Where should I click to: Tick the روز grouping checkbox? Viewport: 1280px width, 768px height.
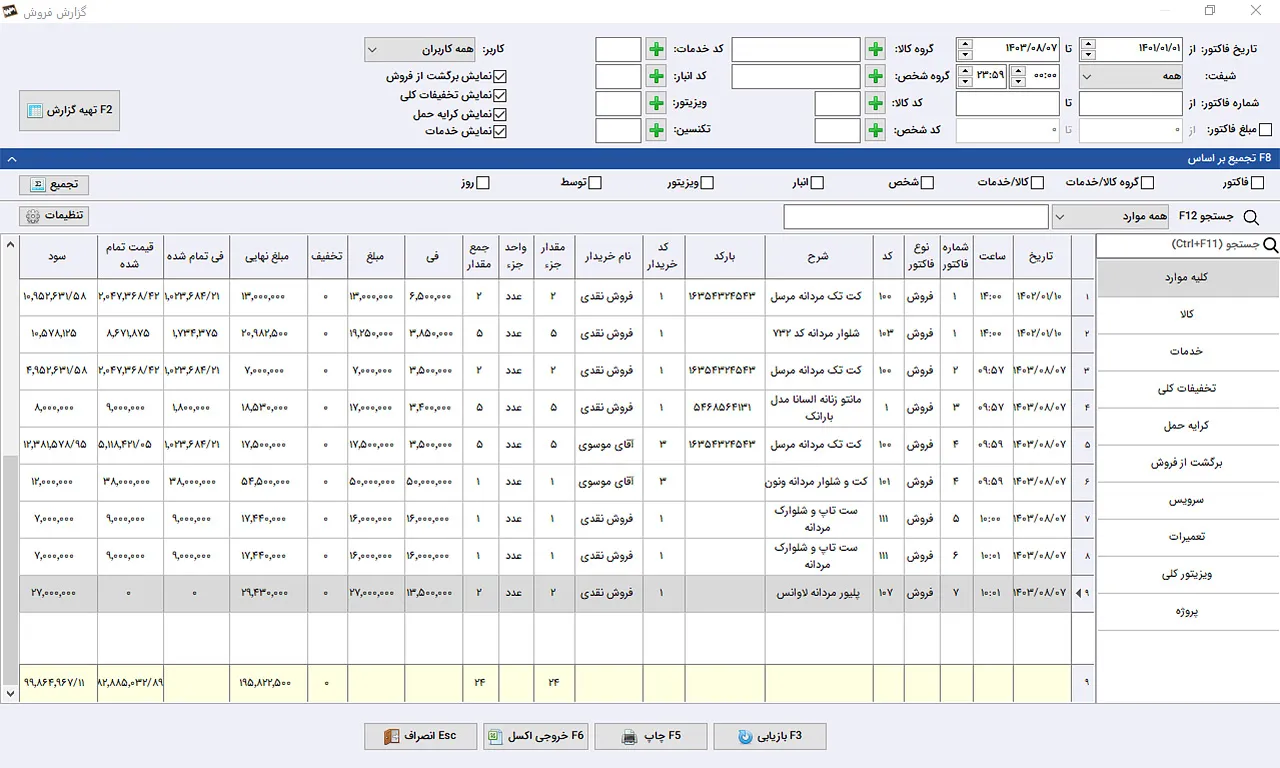[x=483, y=183]
